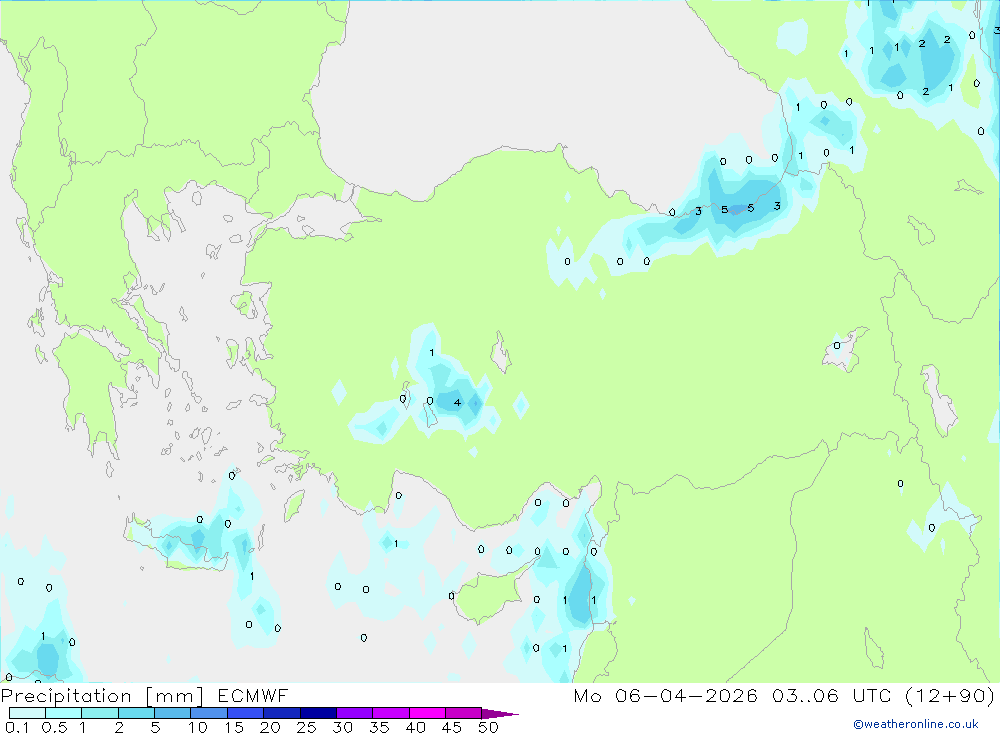Click the "40" legend scale label

[x=415, y=727]
